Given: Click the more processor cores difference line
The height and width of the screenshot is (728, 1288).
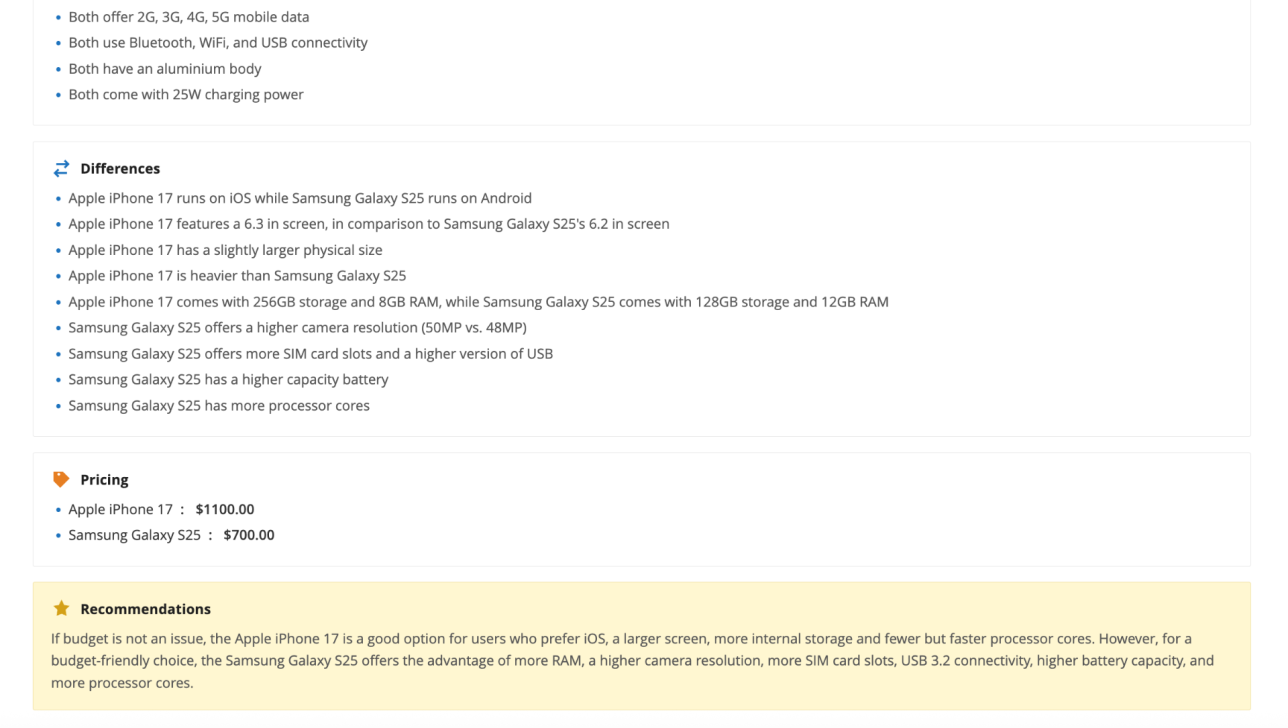Looking at the screenshot, I should [x=219, y=406].
